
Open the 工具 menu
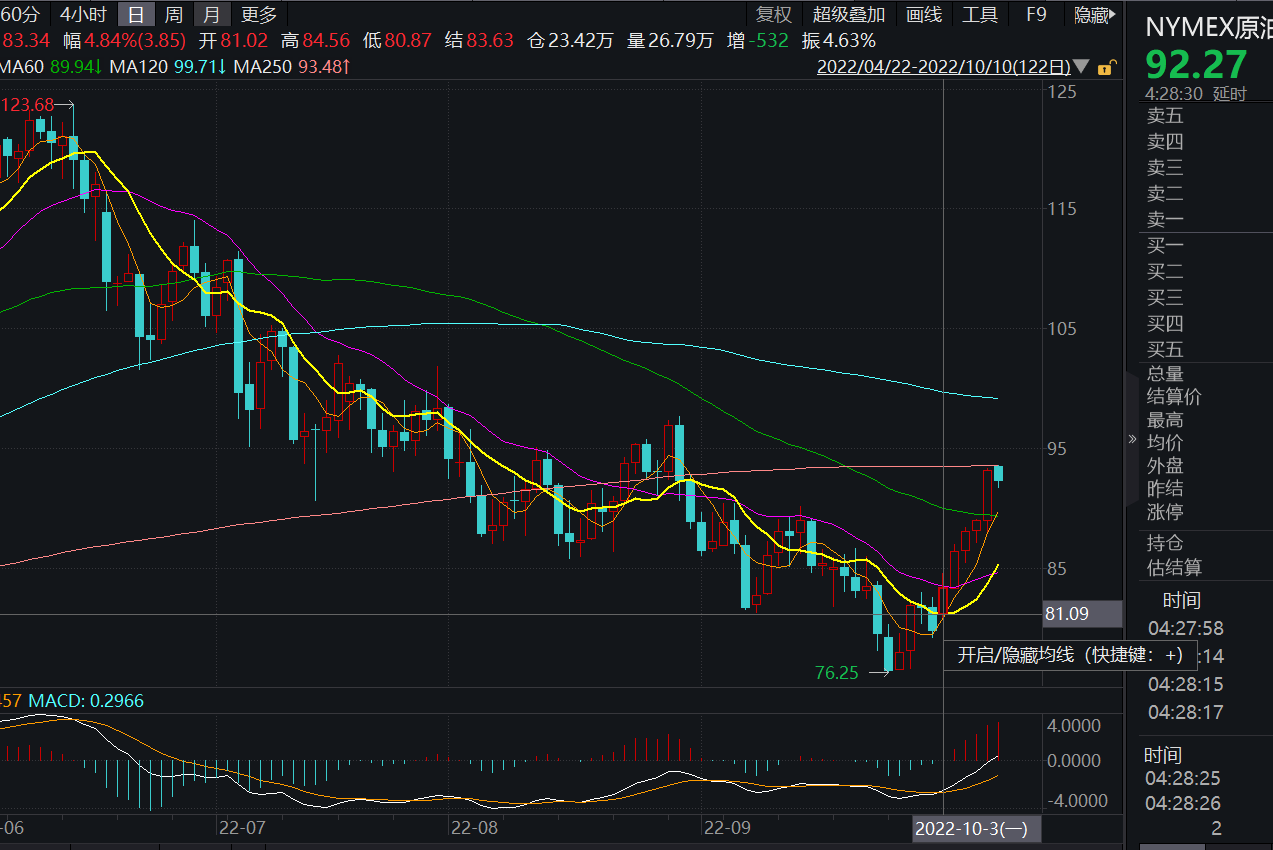pos(980,14)
